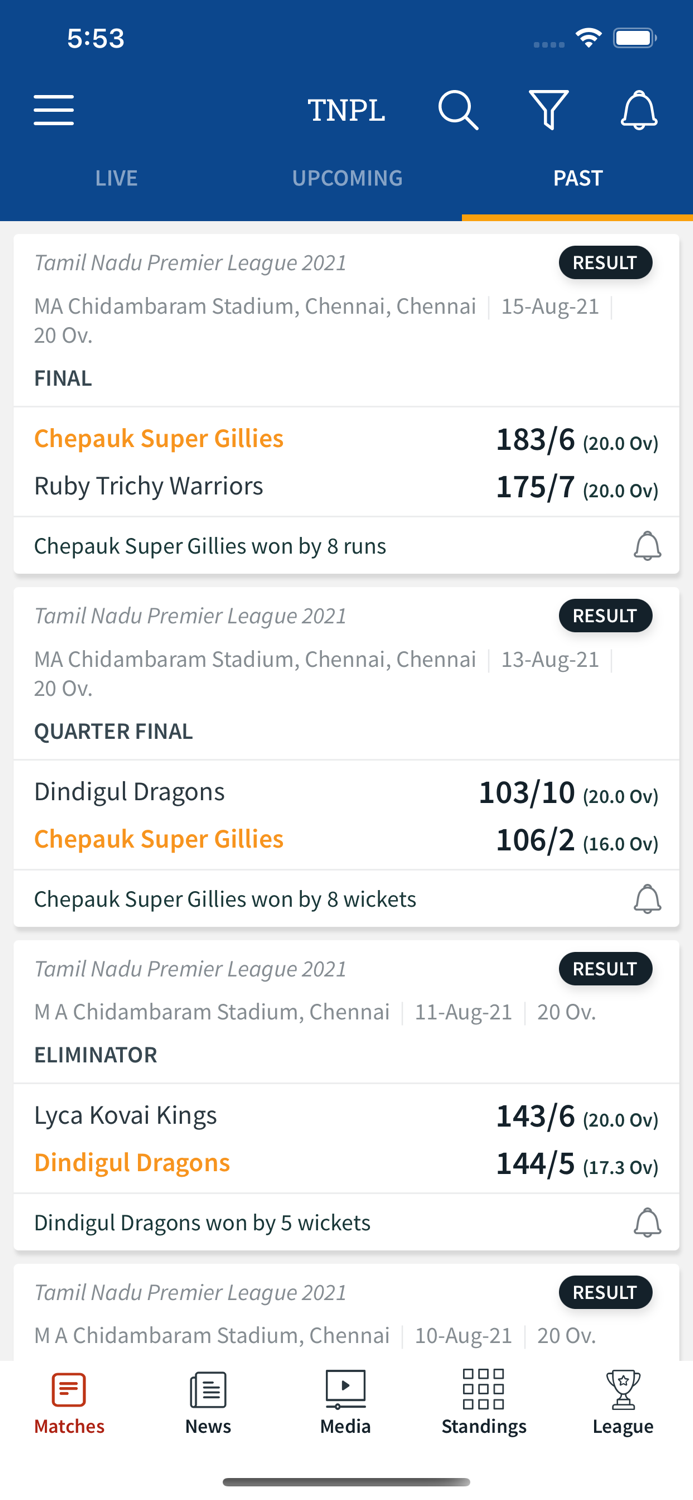Switch to the LIVE tab
693x1500 pixels.
click(116, 178)
